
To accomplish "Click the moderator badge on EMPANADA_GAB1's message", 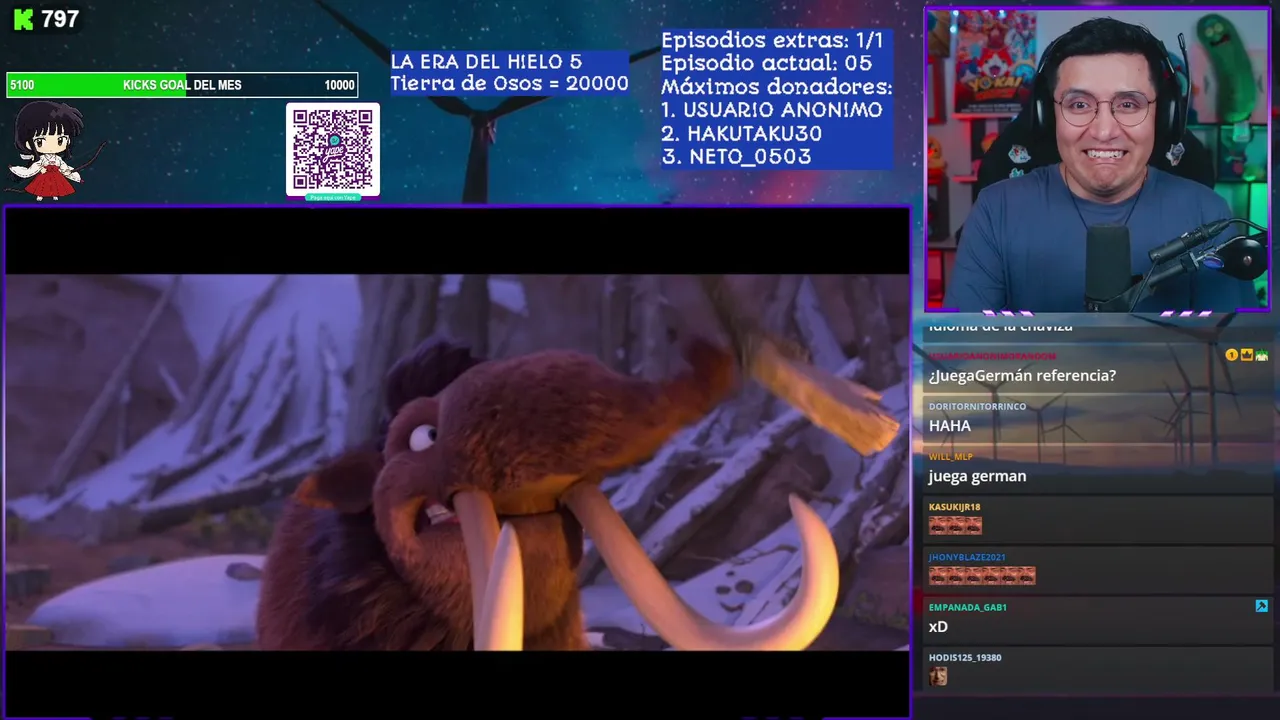I will point(1261,606).
